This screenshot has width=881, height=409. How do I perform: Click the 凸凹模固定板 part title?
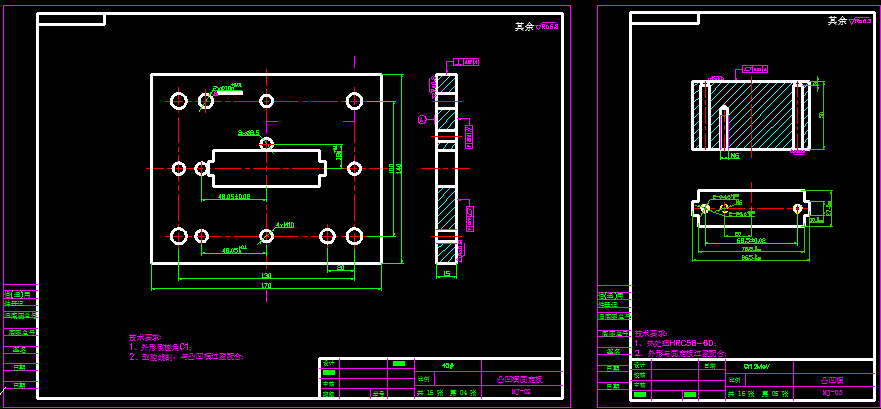point(521,379)
